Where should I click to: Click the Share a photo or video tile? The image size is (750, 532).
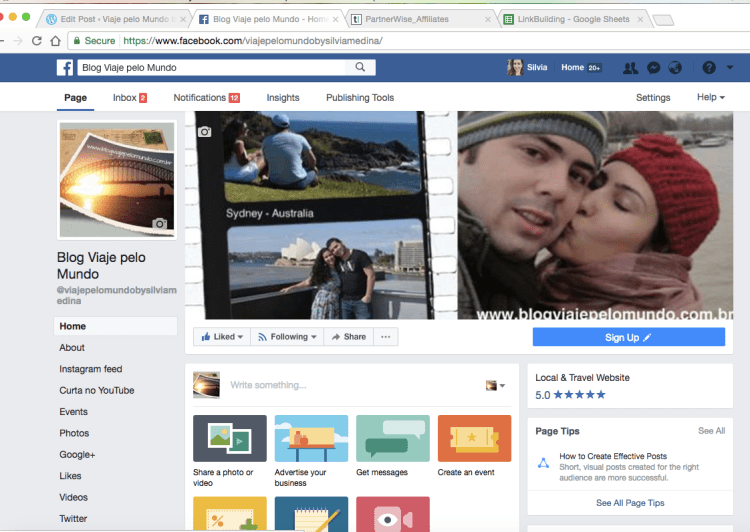pyautogui.click(x=230, y=451)
